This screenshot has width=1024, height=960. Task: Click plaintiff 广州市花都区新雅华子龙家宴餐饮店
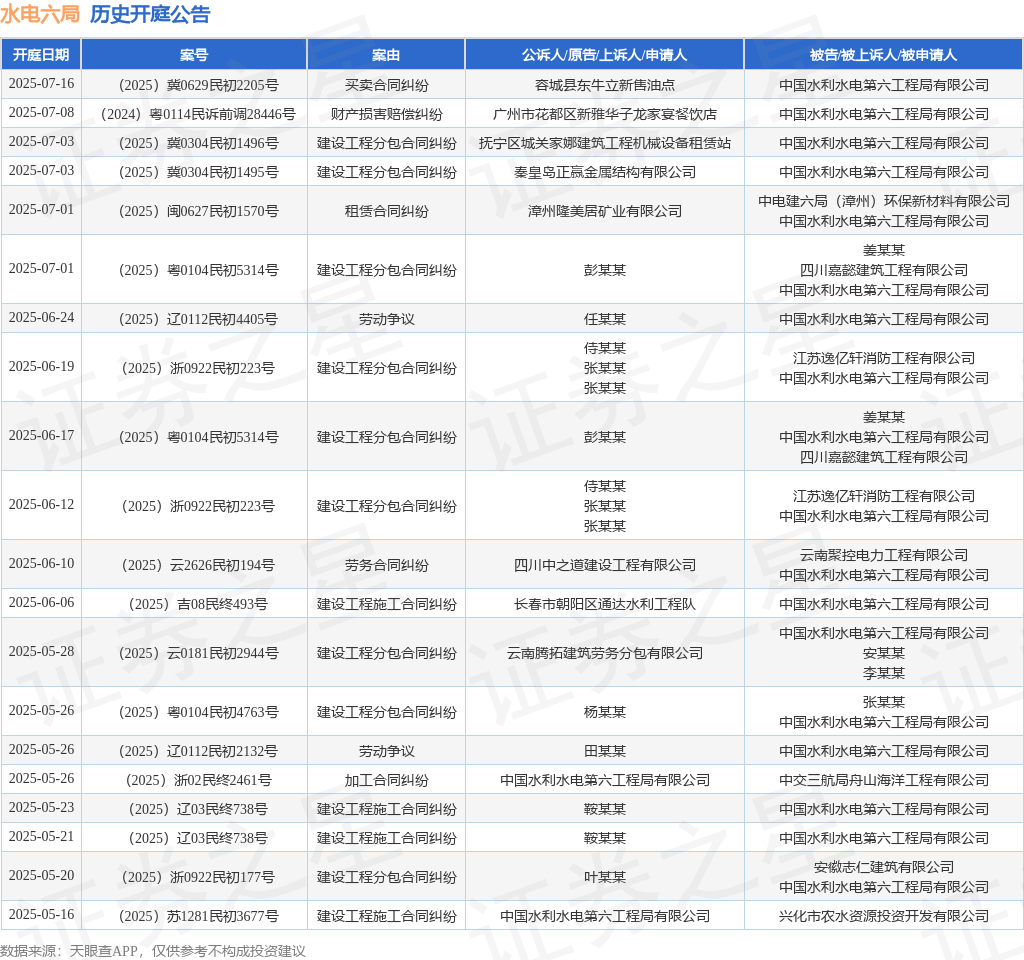point(604,114)
